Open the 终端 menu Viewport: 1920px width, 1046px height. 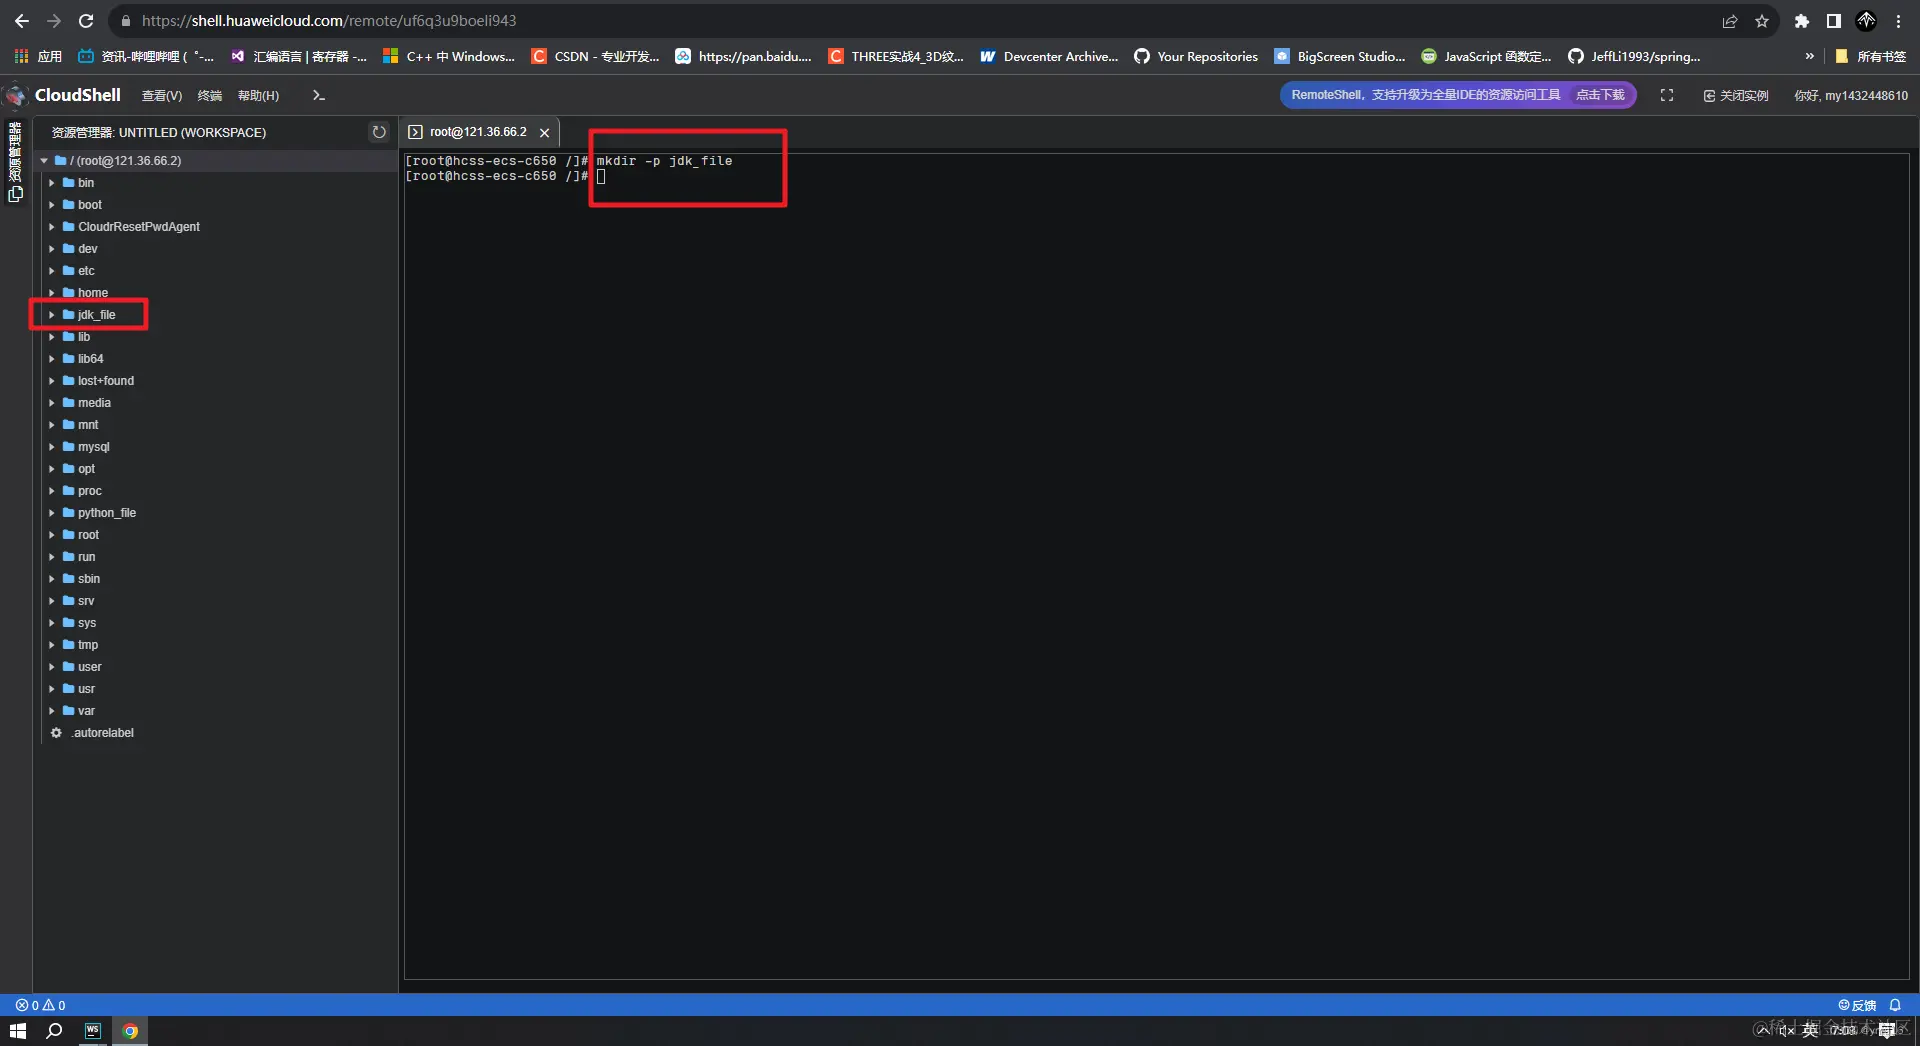pyautogui.click(x=210, y=95)
